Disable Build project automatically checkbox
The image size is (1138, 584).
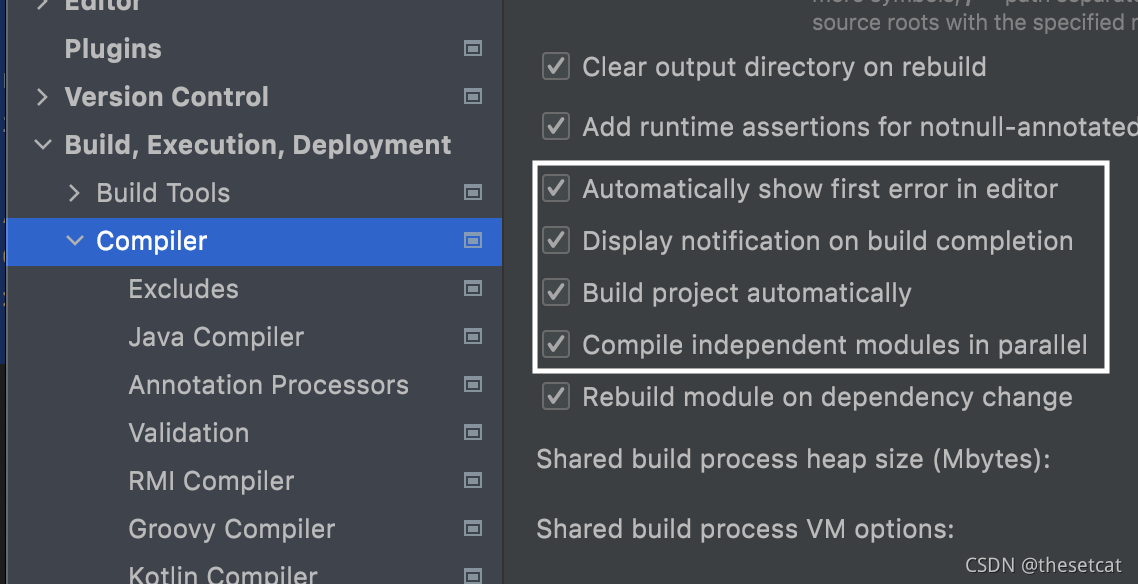(555, 292)
